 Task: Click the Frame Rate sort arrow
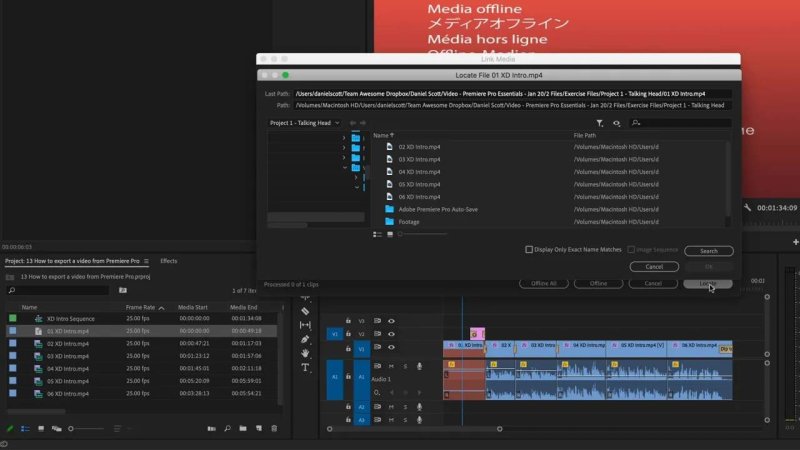[x=161, y=308]
